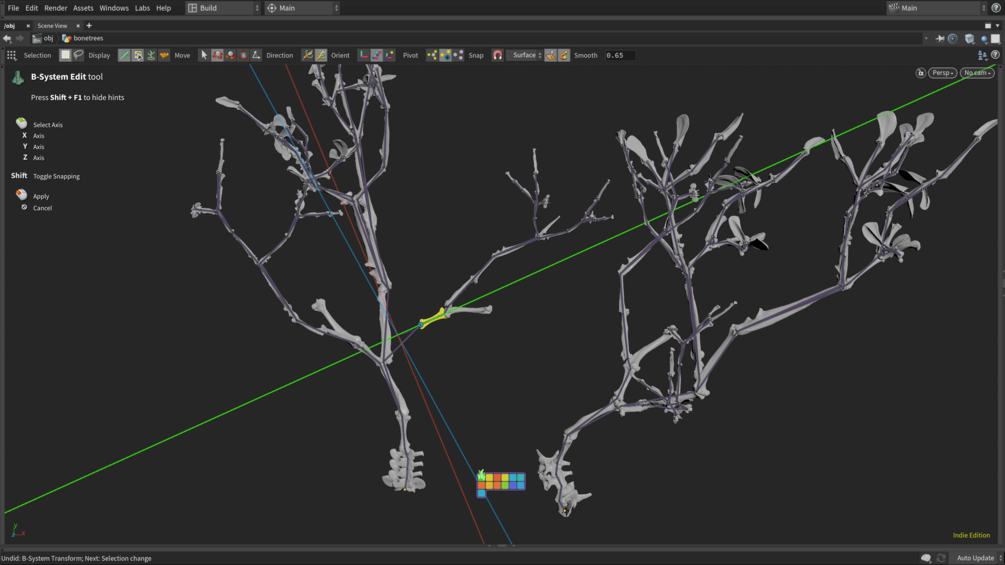This screenshot has width=1005, height=565.
Task: Toggle the follow-selection target icon
Action: (953, 39)
